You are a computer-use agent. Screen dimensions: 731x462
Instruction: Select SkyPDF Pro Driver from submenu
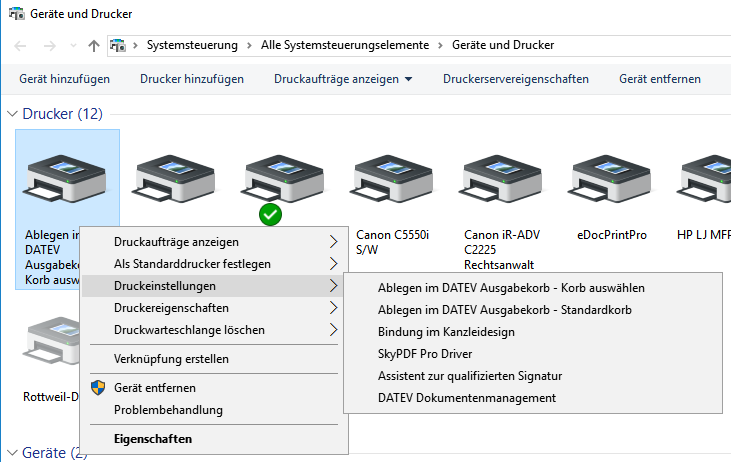click(x=425, y=353)
